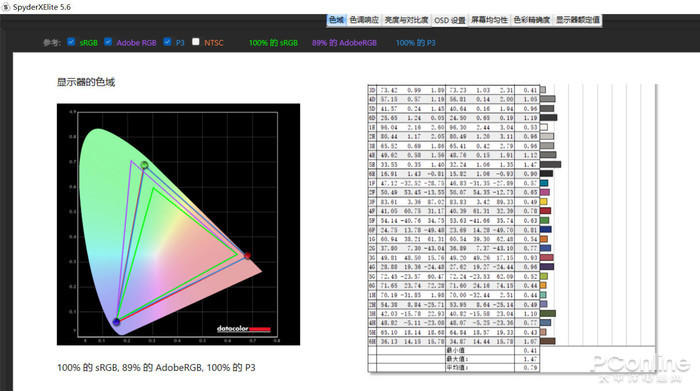
Task: Switch to the 色调响应 tab
Action: click(x=364, y=20)
